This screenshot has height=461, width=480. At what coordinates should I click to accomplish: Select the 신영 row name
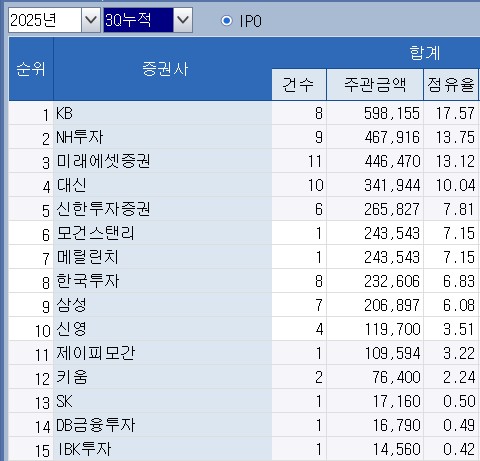point(72,329)
